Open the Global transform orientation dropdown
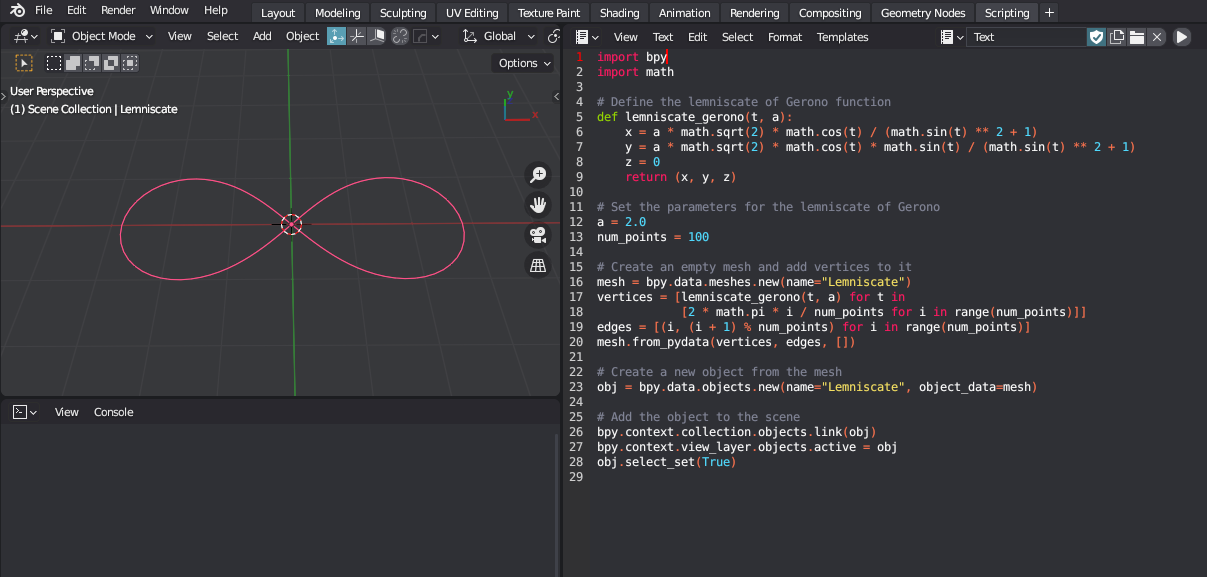Image resolution: width=1207 pixels, height=577 pixels. click(499, 36)
